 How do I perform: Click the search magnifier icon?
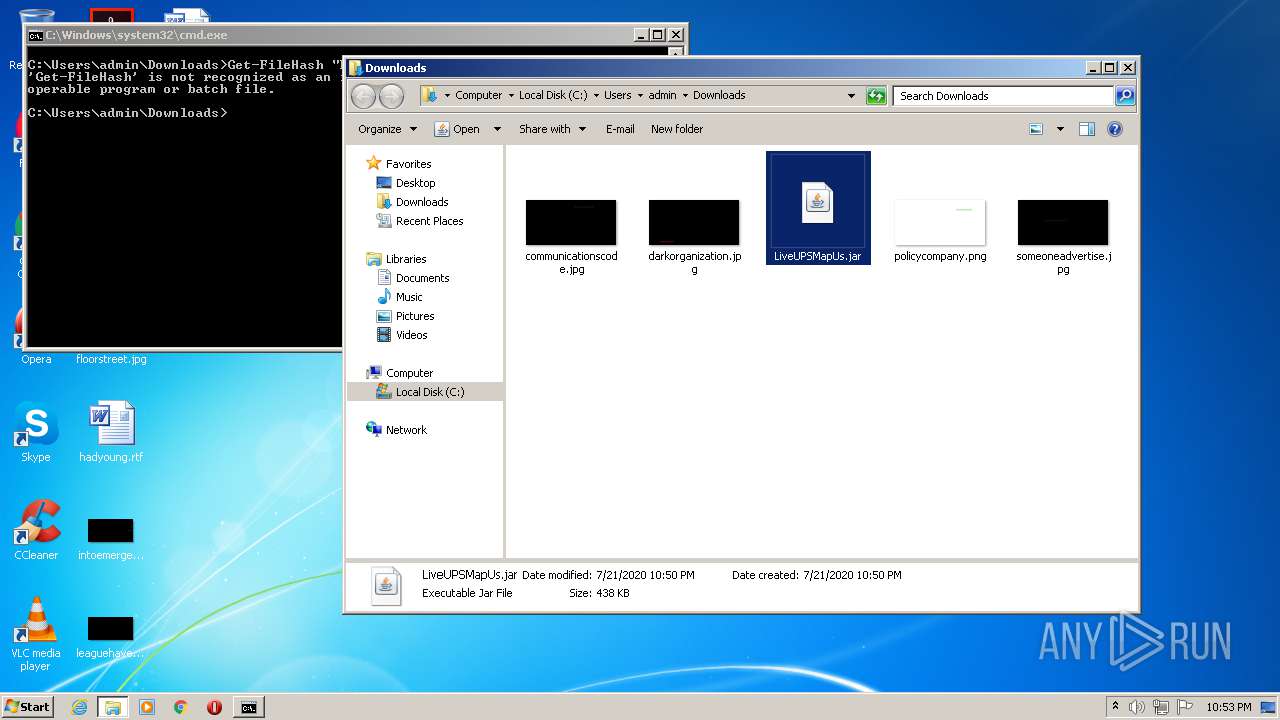click(x=1125, y=96)
